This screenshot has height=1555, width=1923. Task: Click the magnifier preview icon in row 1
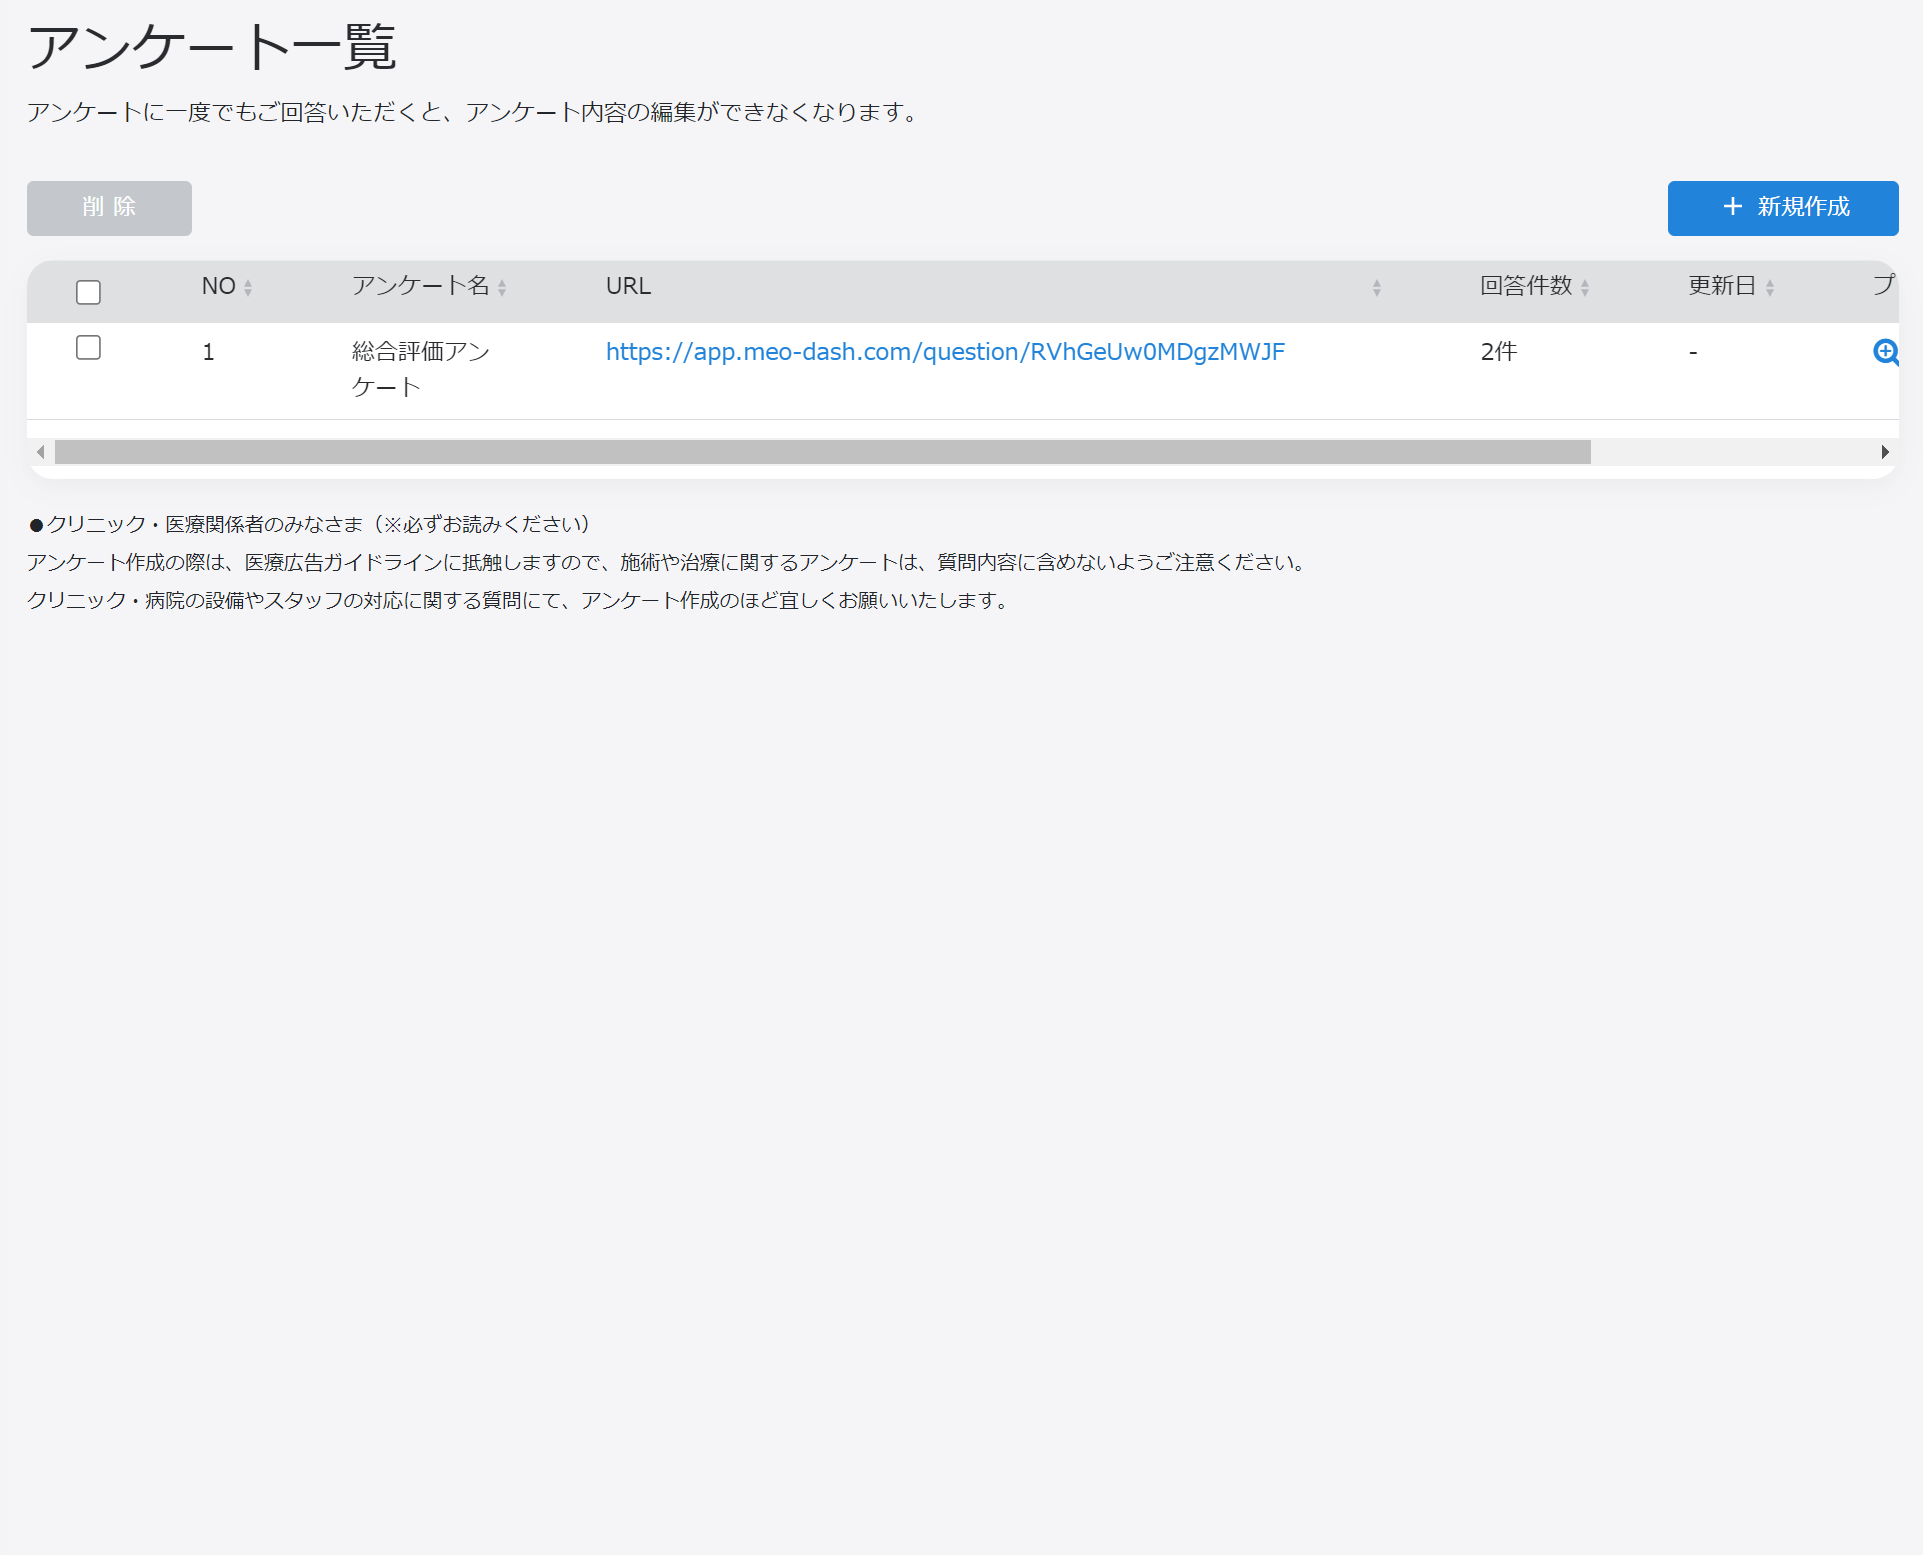[x=1885, y=352]
